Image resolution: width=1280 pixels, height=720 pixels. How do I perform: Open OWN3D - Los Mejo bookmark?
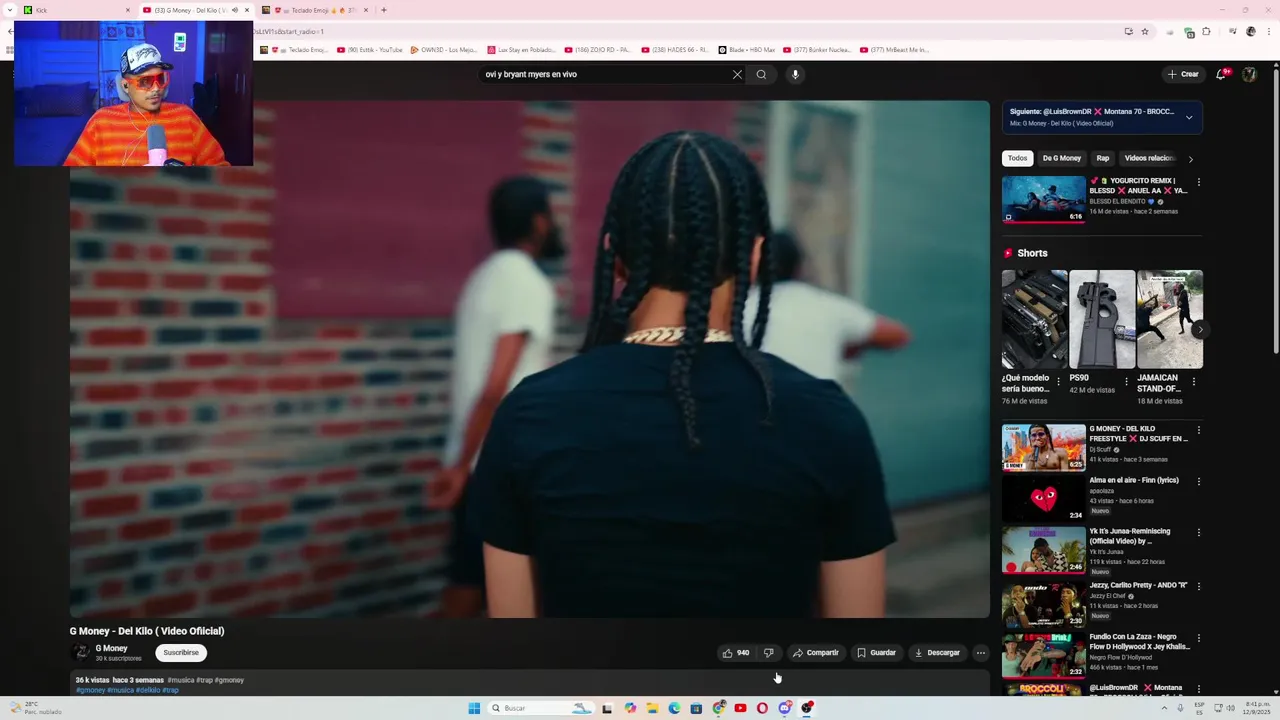click(444, 49)
